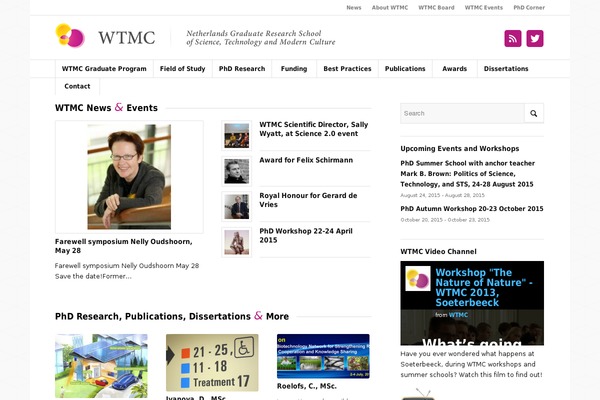Click Farewell symposium excerpt text
Screen dimensions: 600x400
pyautogui.click(x=127, y=271)
